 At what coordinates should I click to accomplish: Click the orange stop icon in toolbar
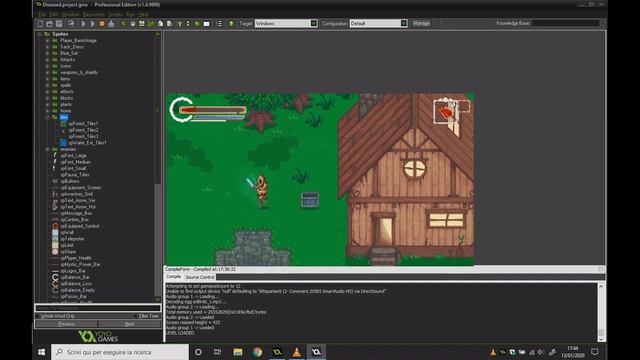(x=102, y=24)
